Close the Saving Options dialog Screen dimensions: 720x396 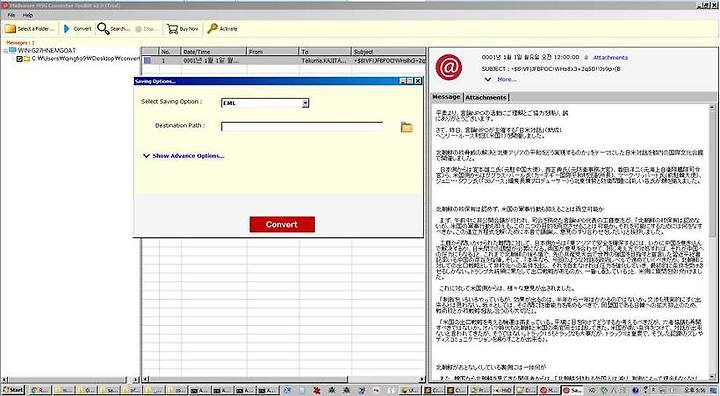[417, 81]
